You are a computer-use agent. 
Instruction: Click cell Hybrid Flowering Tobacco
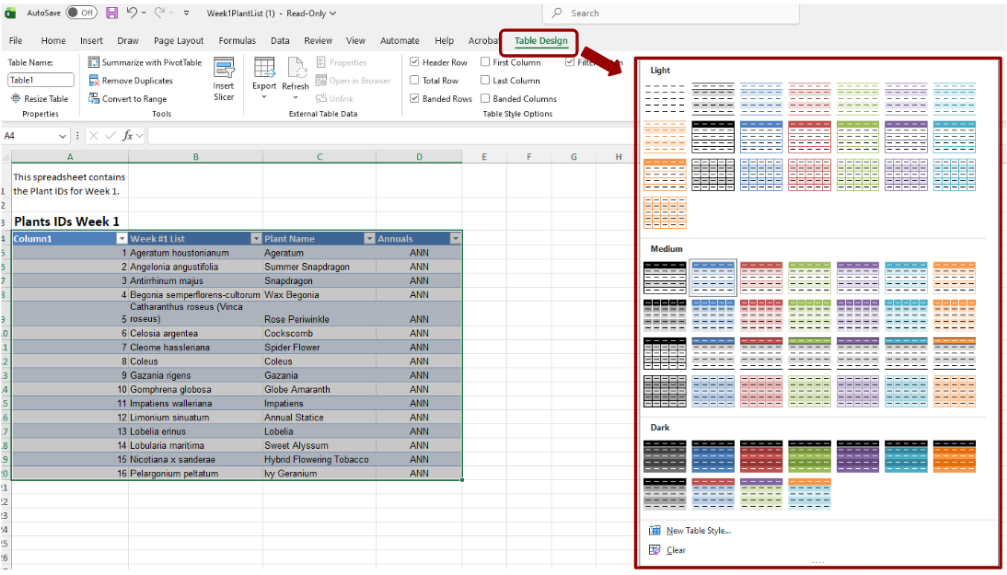pos(319,459)
